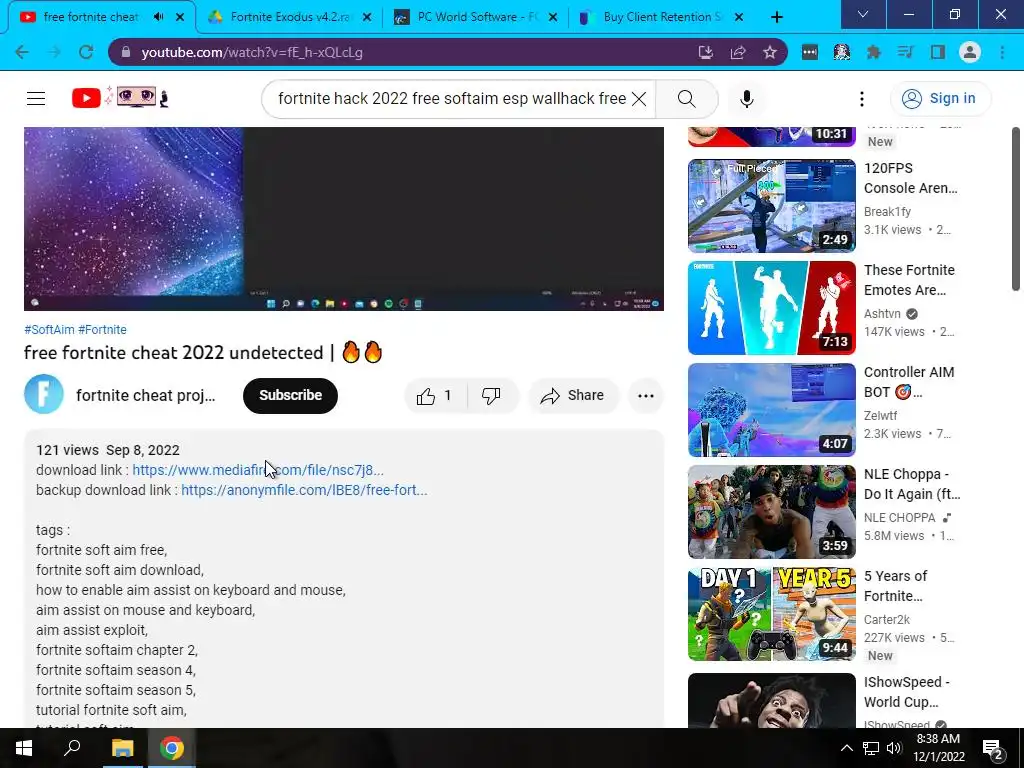This screenshot has height=768, width=1024.
Task: Open the avatar-face extension icon
Action: 841,52
